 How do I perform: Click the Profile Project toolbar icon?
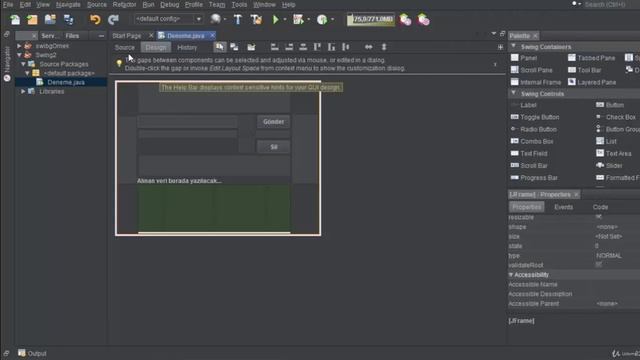click(322, 19)
